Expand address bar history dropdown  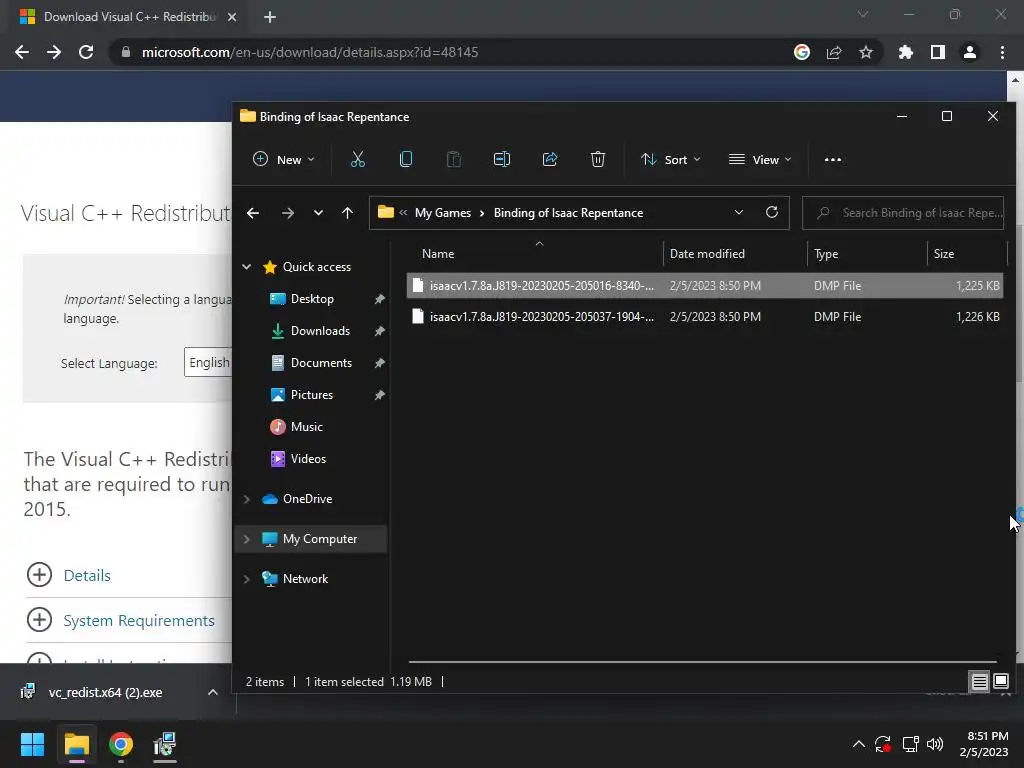pos(739,212)
